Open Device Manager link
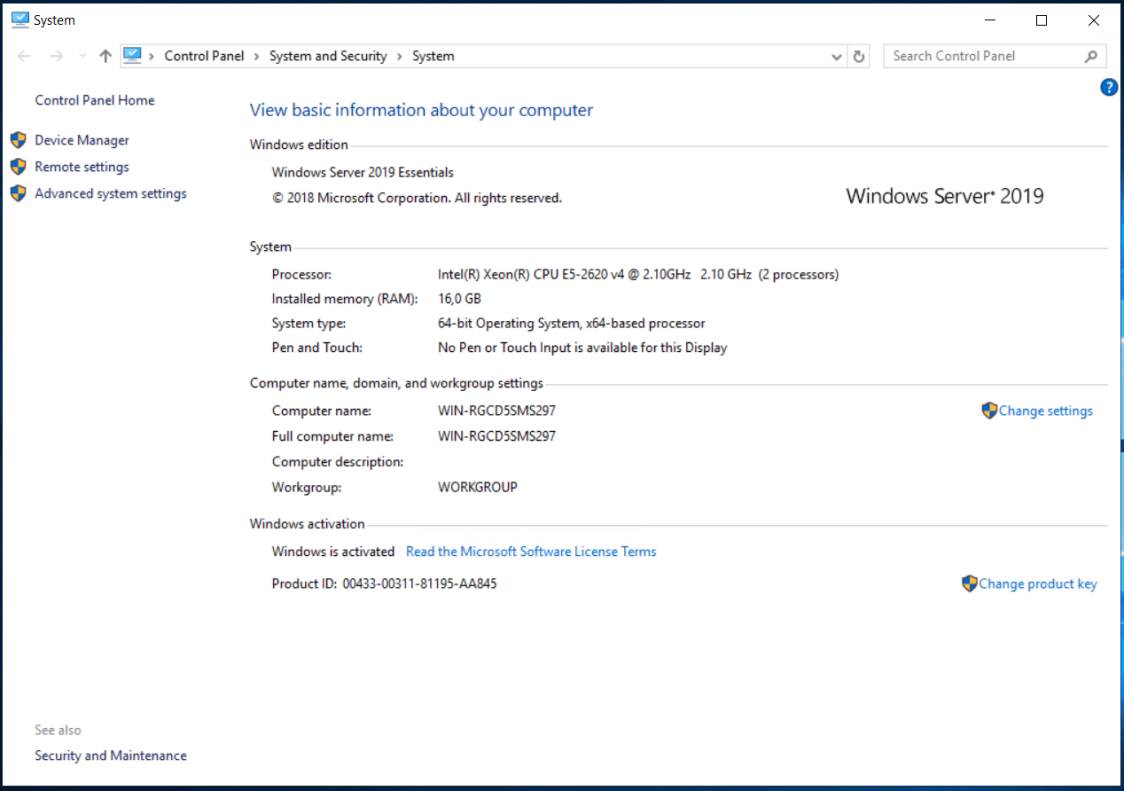This screenshot has height=791, width=1124. (82, 141)
